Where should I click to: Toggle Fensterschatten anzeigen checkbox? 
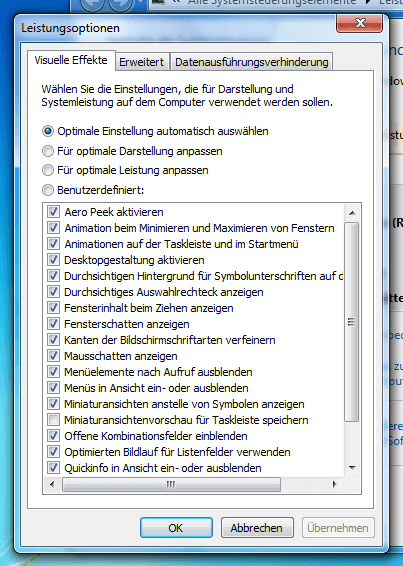tap(53, 323)
